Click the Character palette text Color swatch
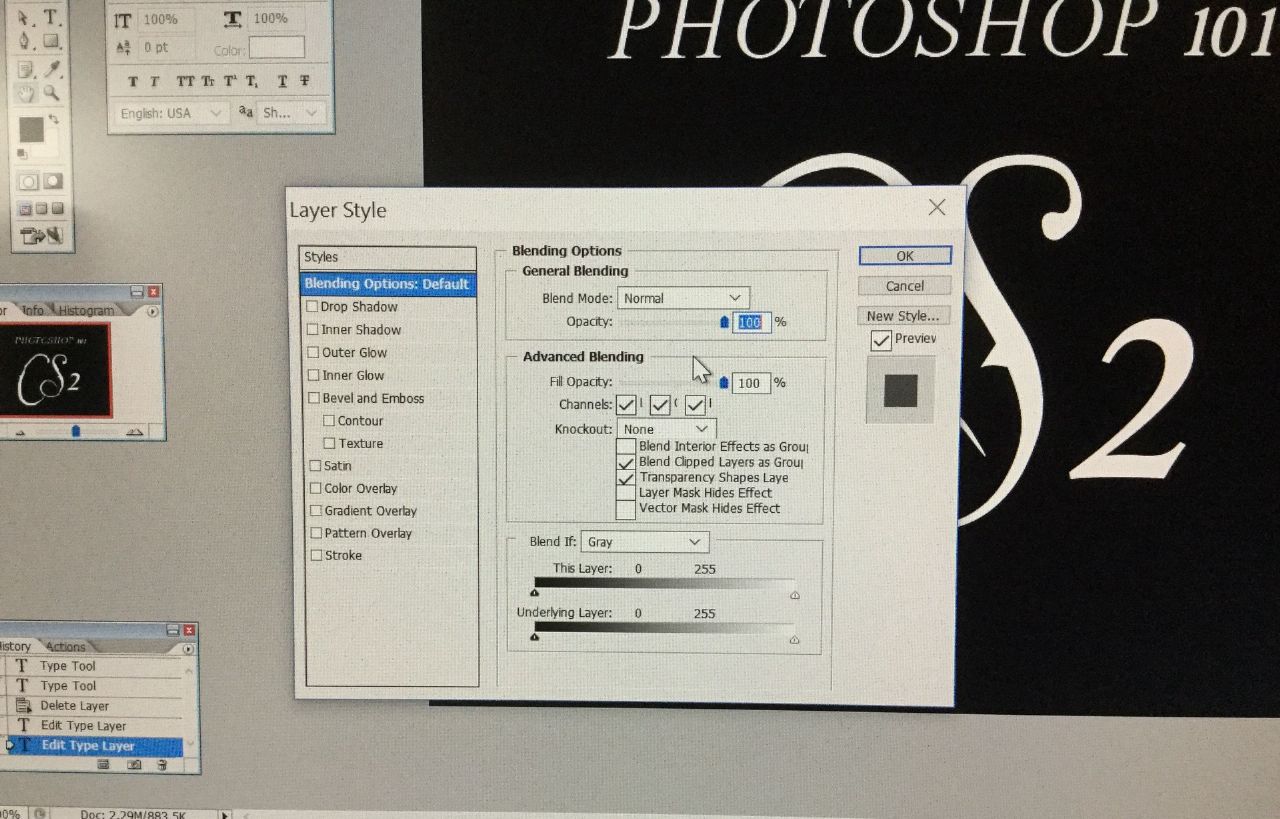The image size is (1280, 819). click(277, 48)
